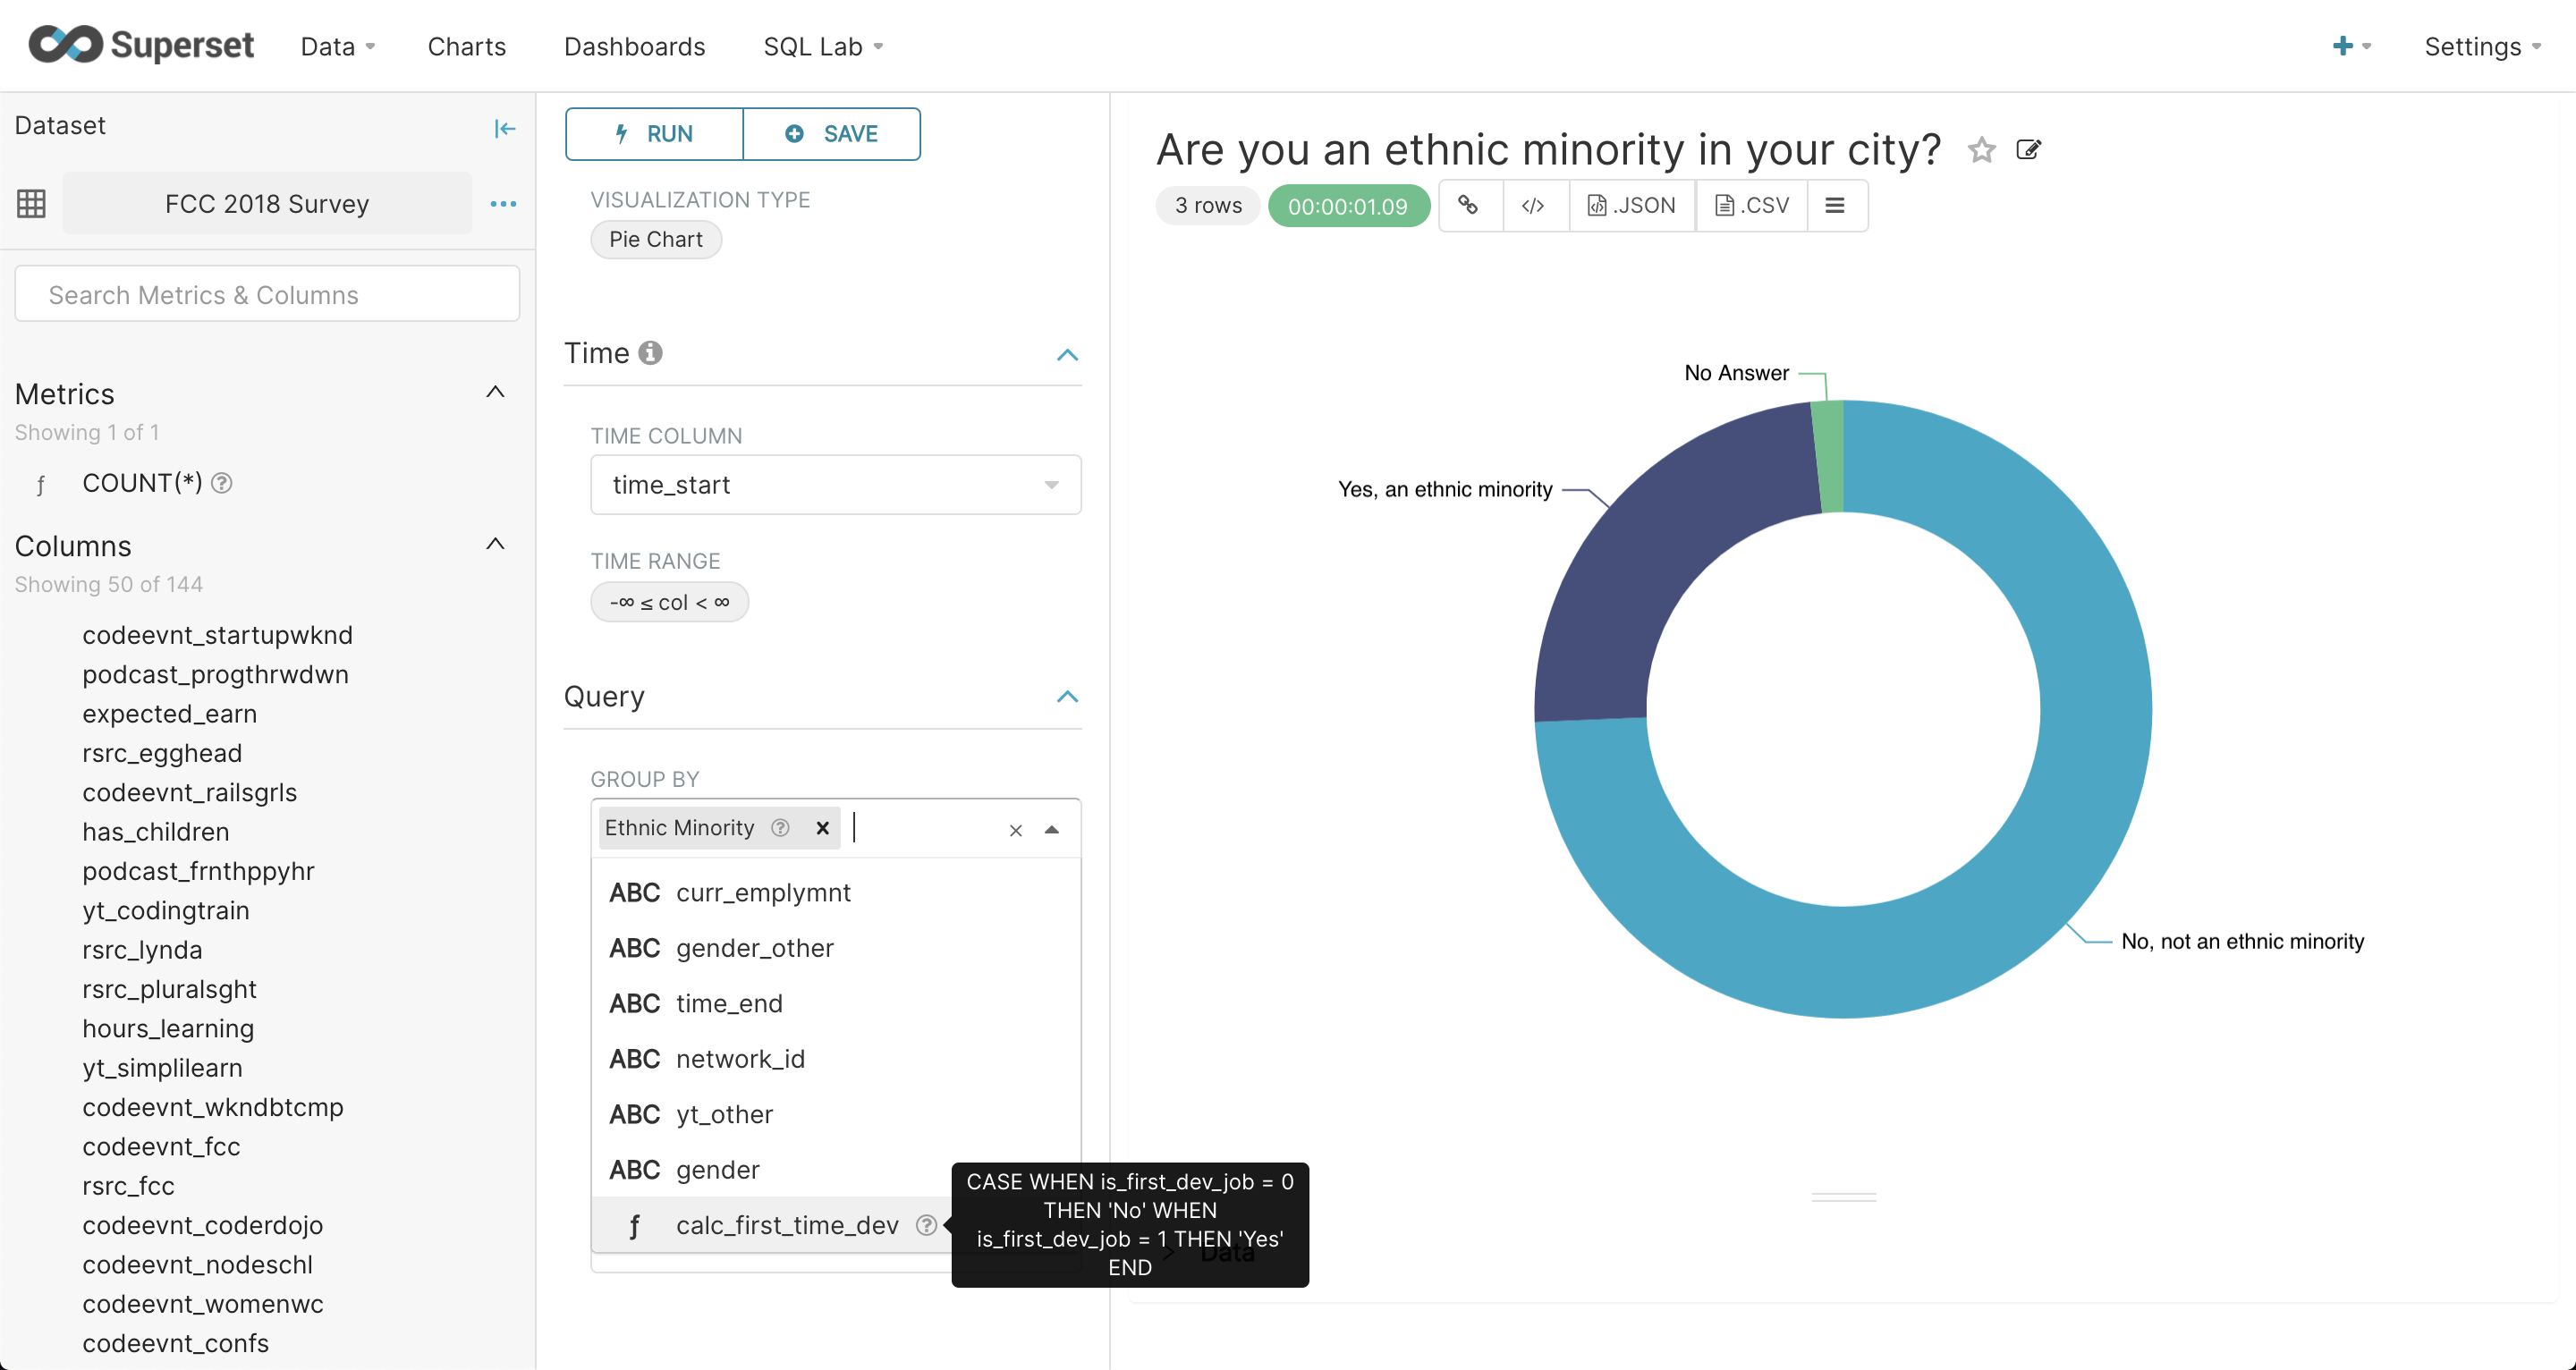This screenshot has width=2576, height=1370.
Task: Star the chart as favorite
Action: click(1981, 150)
